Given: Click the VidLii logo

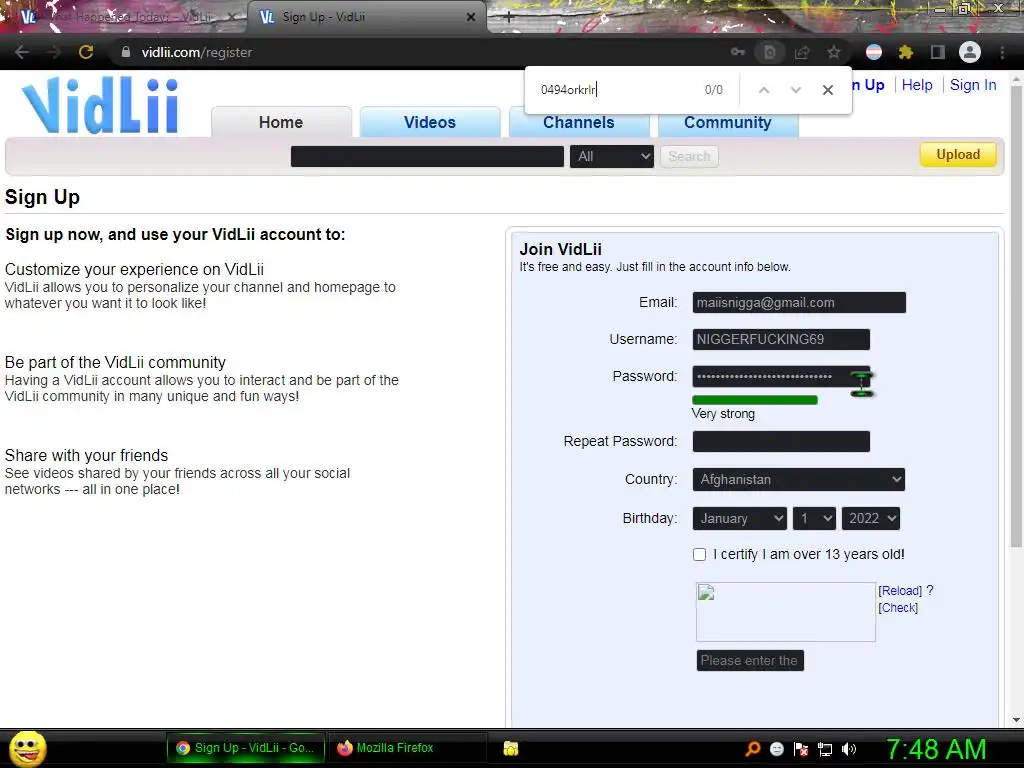Looking at the screenshot, I should tap(100, 105).
